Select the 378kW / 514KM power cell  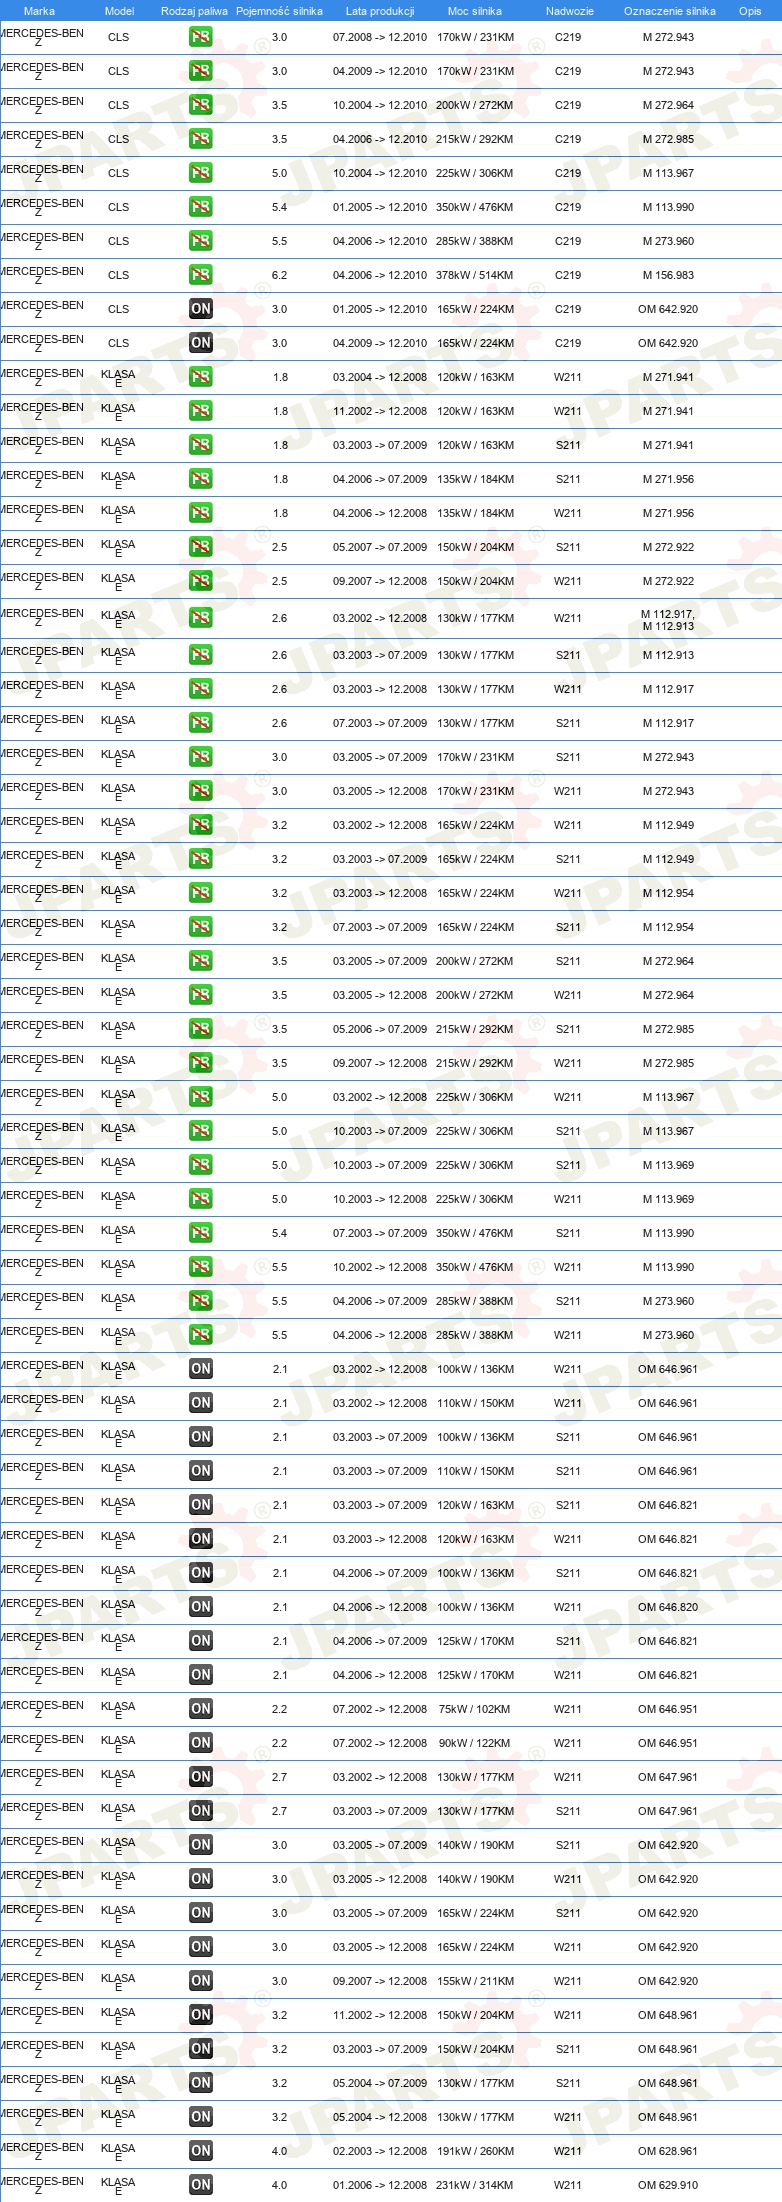[x=475, y=275]
